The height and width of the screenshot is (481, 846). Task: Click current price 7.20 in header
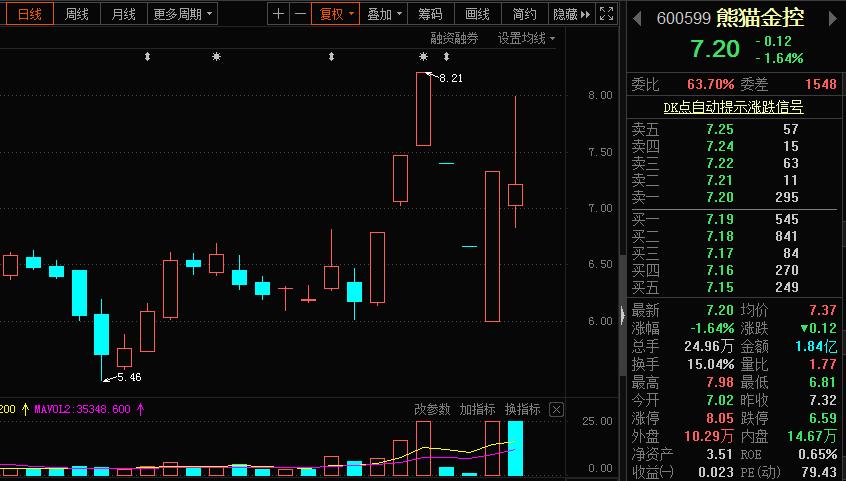click(715, 49)
